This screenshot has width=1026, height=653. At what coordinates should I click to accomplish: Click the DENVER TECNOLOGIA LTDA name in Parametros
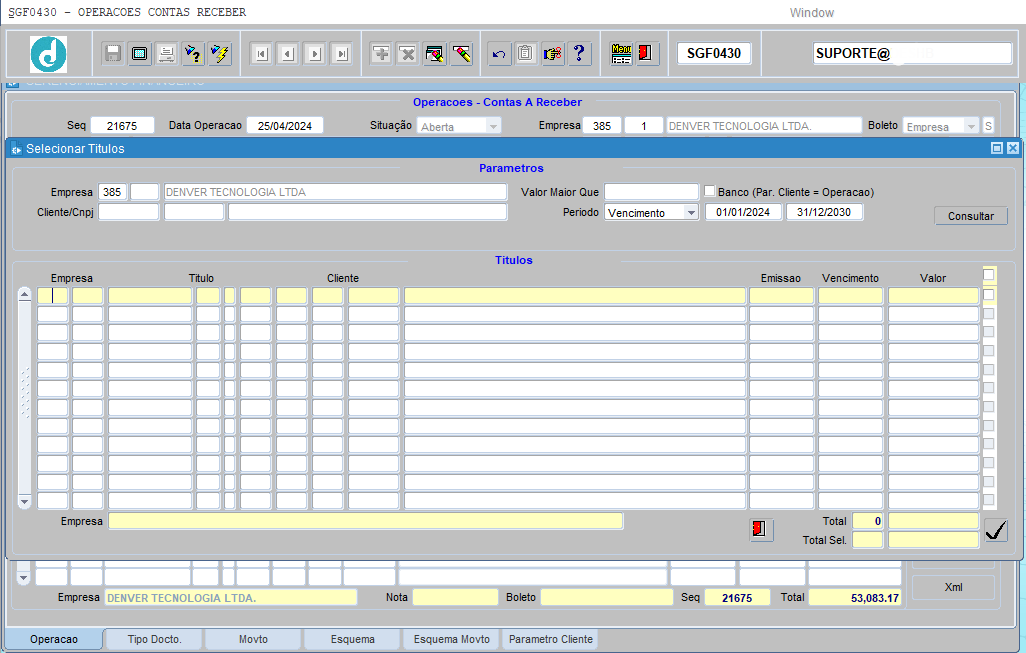pyautogui.click(x=335, y=192)
